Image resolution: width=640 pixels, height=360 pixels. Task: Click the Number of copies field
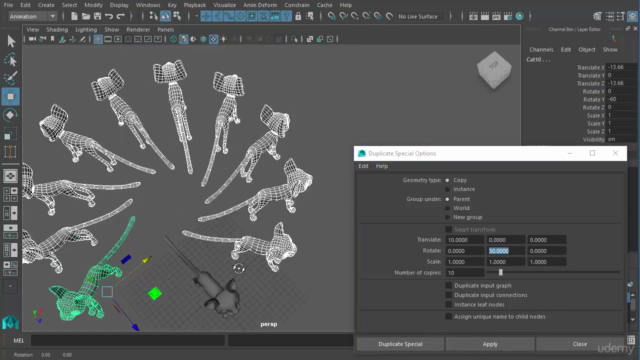(x=464, y=273)
